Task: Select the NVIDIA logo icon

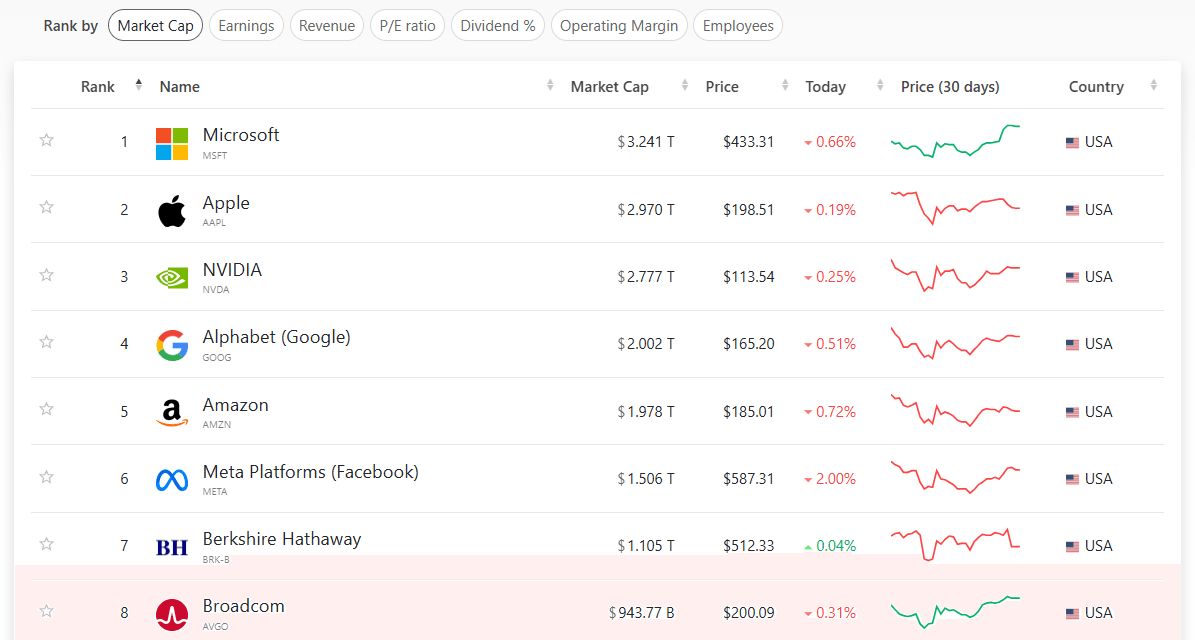Action: tap(171, 278)
